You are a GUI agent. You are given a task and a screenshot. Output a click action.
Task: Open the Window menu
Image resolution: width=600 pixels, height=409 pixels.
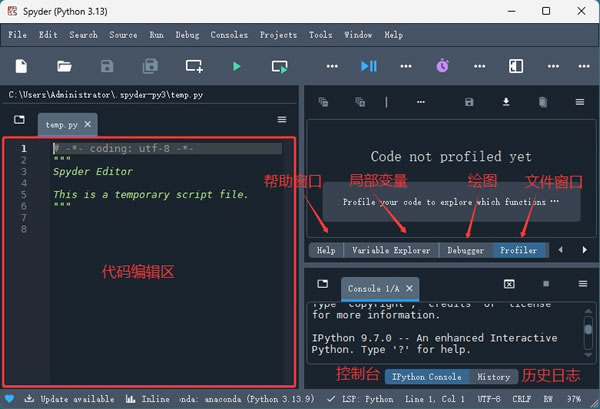point(358,35)
